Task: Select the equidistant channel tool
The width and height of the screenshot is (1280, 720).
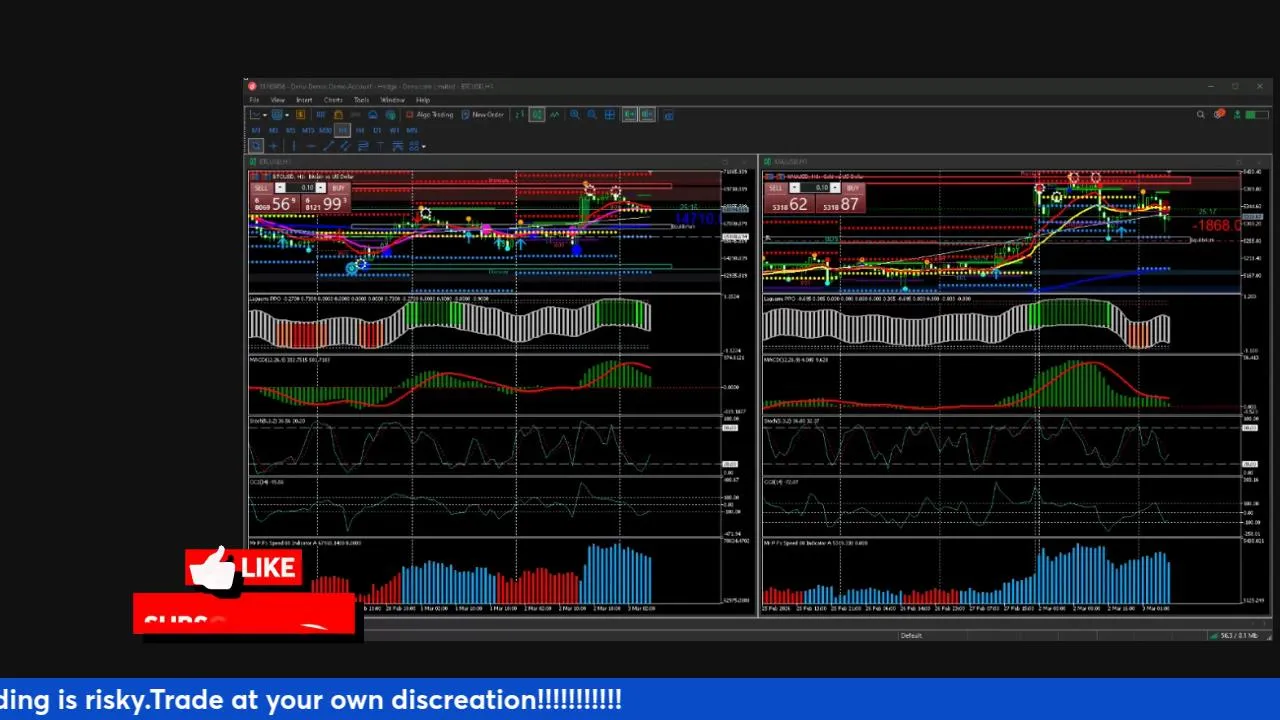Action: point(345,146)
